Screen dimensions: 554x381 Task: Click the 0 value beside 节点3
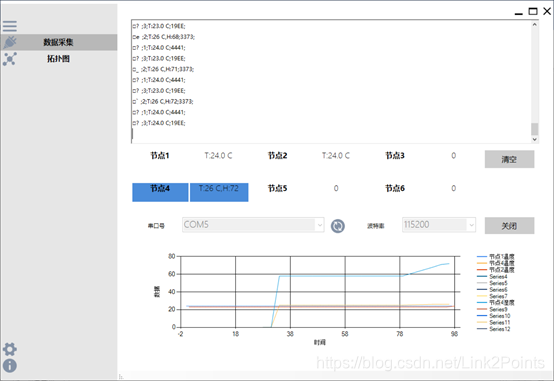pos(453,156)
